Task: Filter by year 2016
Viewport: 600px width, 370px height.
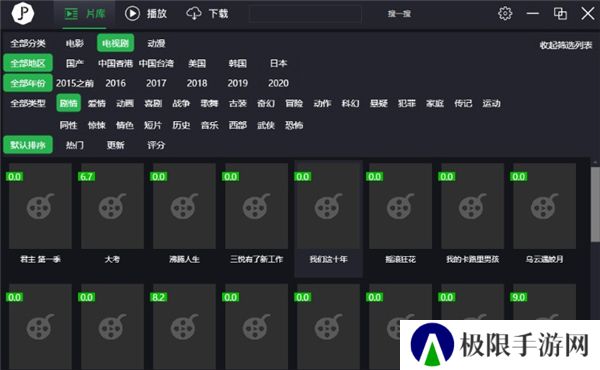Action: [x=116, y=83]
